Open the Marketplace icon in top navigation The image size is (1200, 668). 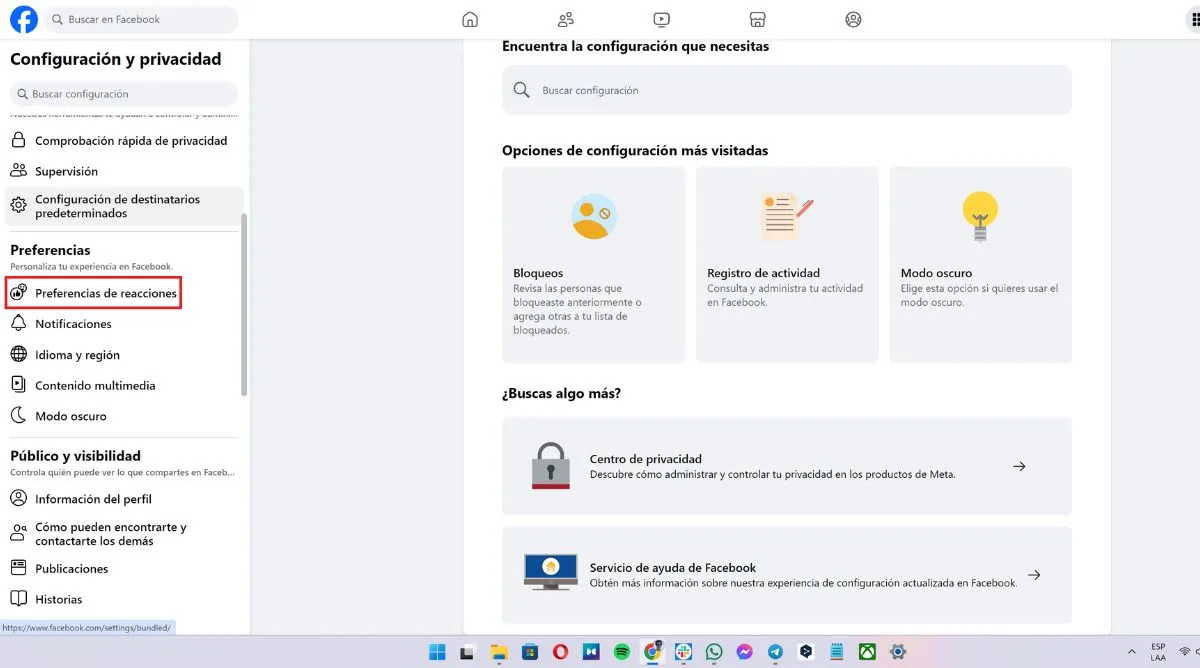point(757,19)
